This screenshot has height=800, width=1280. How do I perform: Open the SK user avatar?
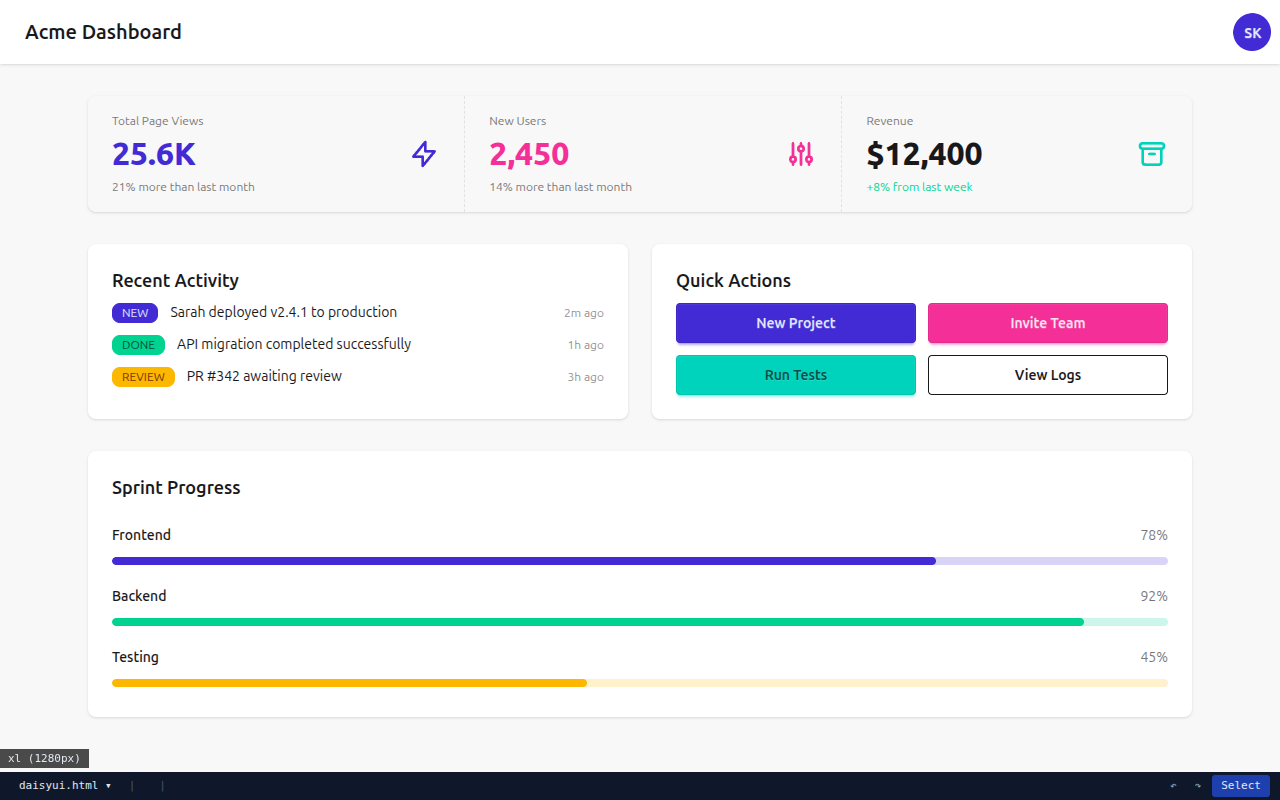(1251, 32)
